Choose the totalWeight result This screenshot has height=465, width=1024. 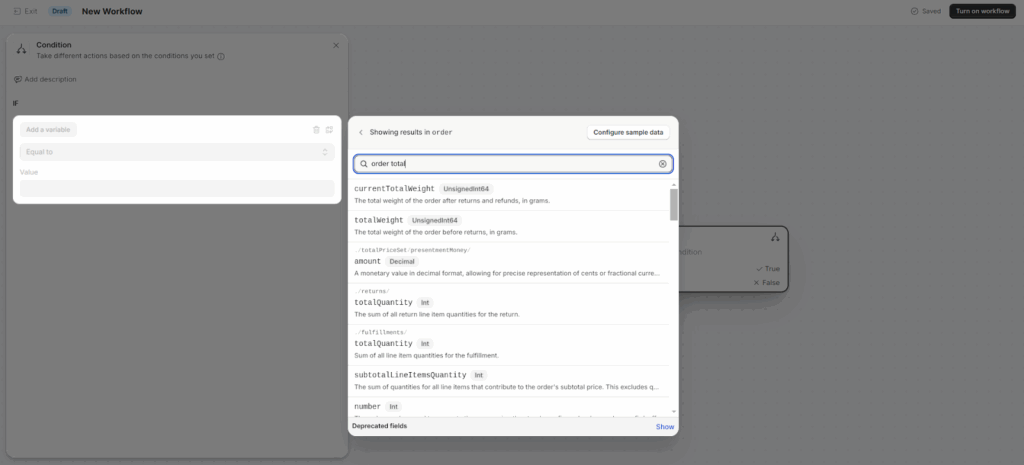pos(379,220)
